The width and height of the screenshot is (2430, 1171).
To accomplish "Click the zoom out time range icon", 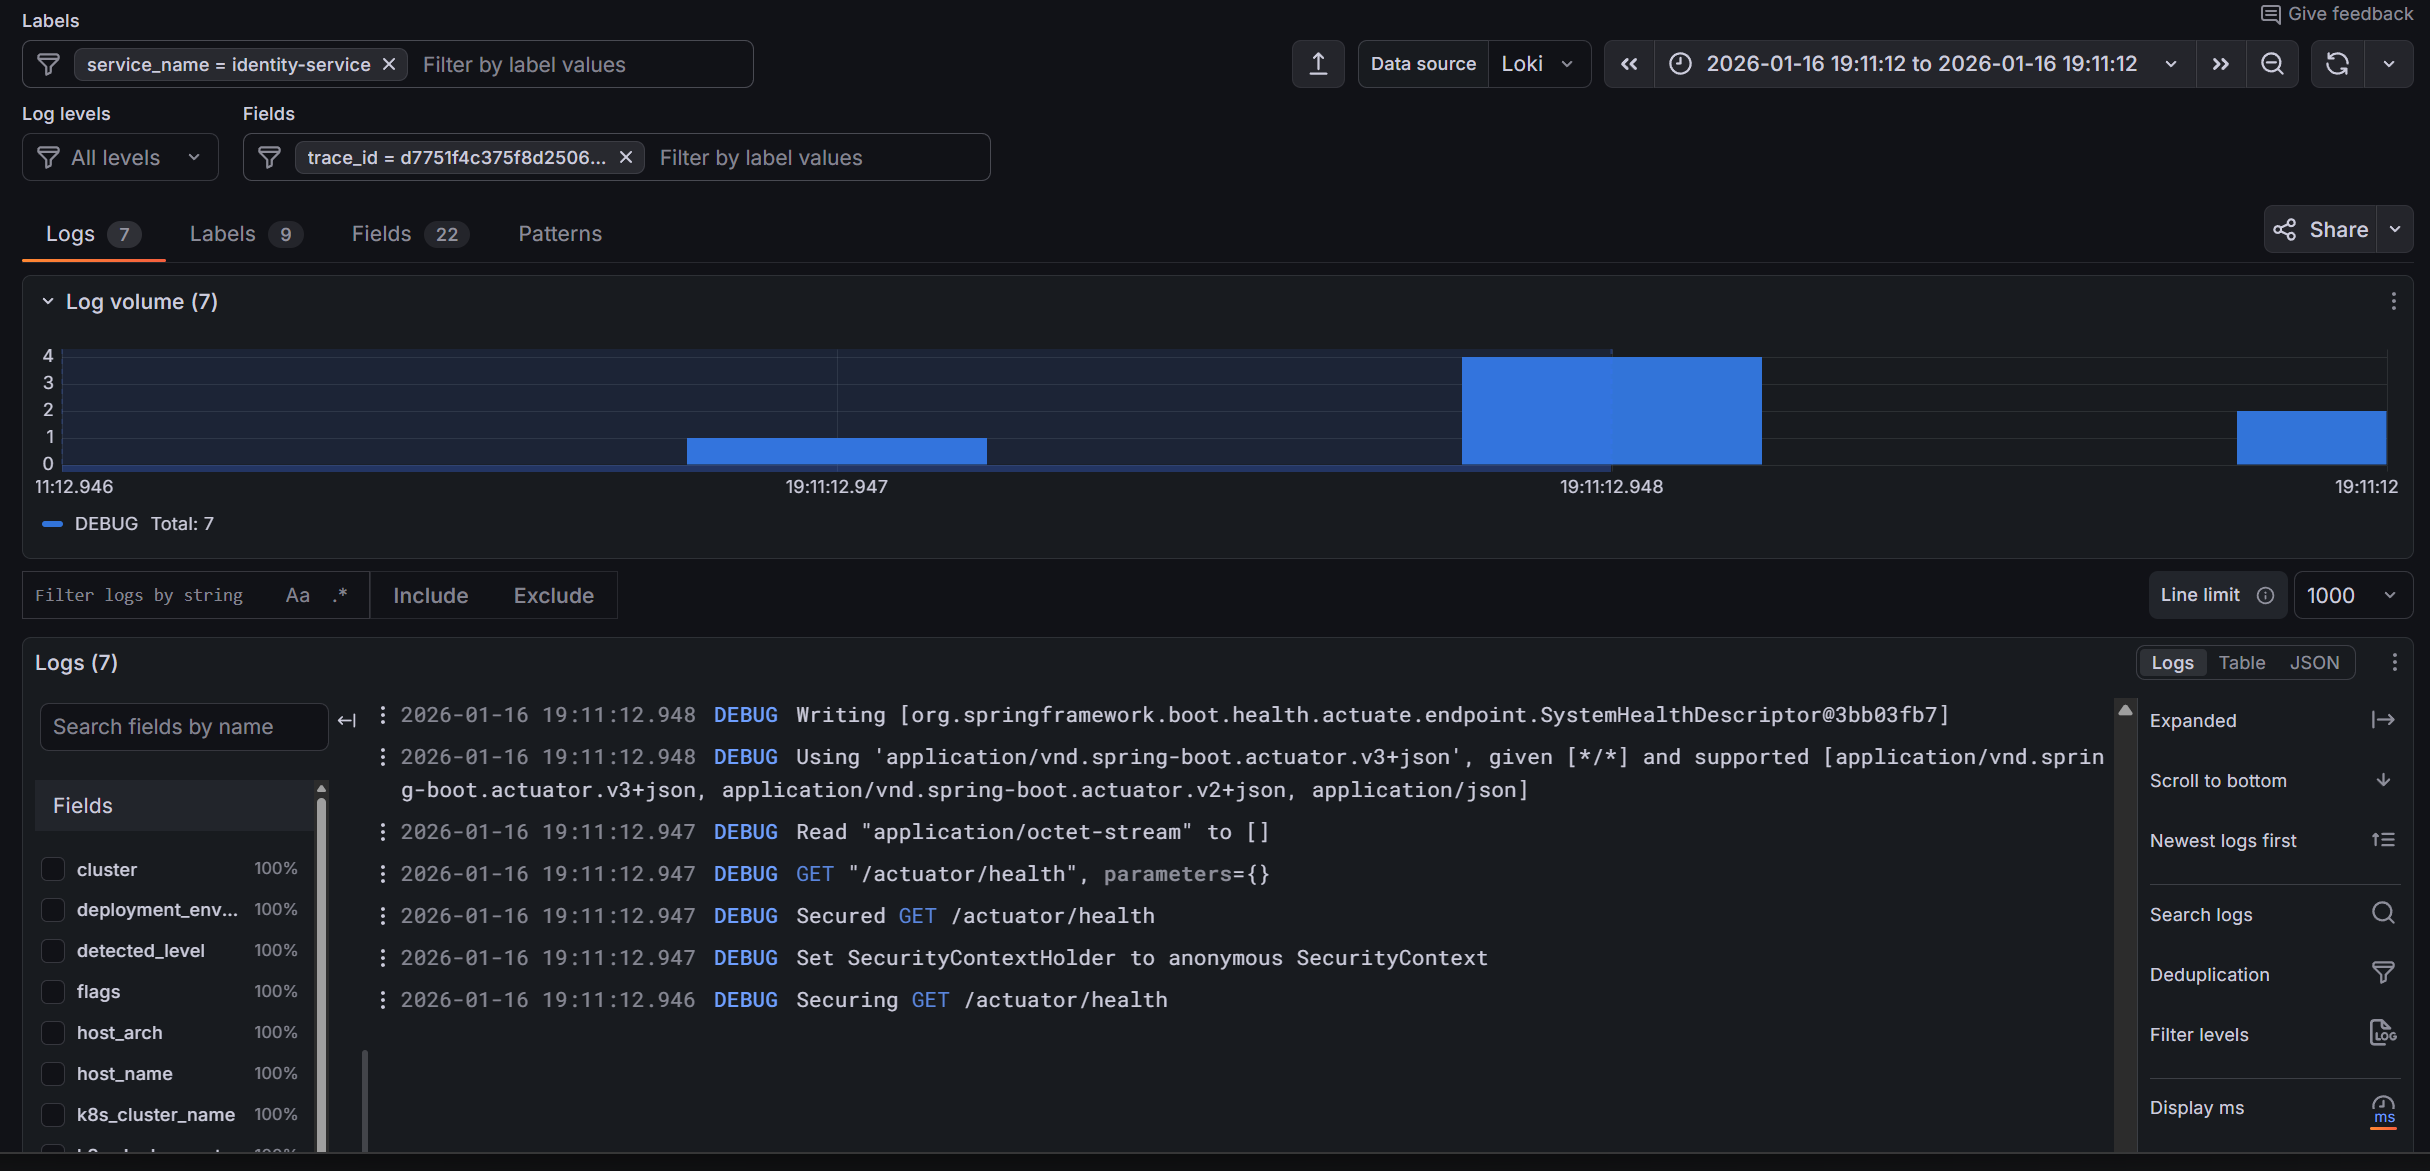I will 2272,64.
